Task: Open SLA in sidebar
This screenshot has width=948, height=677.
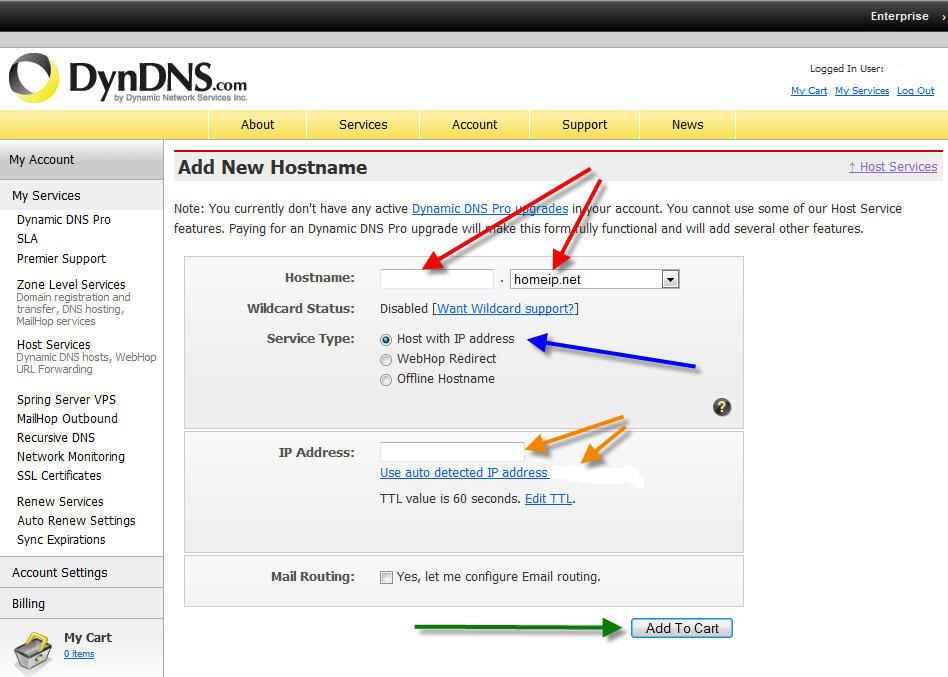Action: coord(27,239)
